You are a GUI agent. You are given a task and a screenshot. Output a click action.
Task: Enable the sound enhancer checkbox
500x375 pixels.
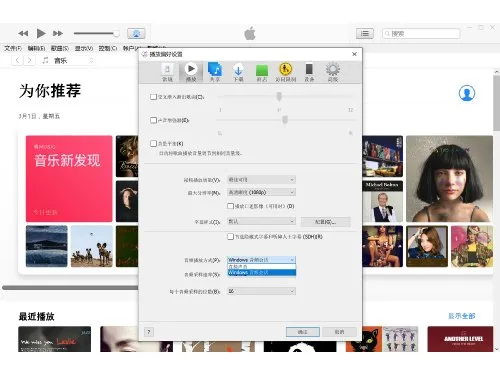tap(153, 120)
